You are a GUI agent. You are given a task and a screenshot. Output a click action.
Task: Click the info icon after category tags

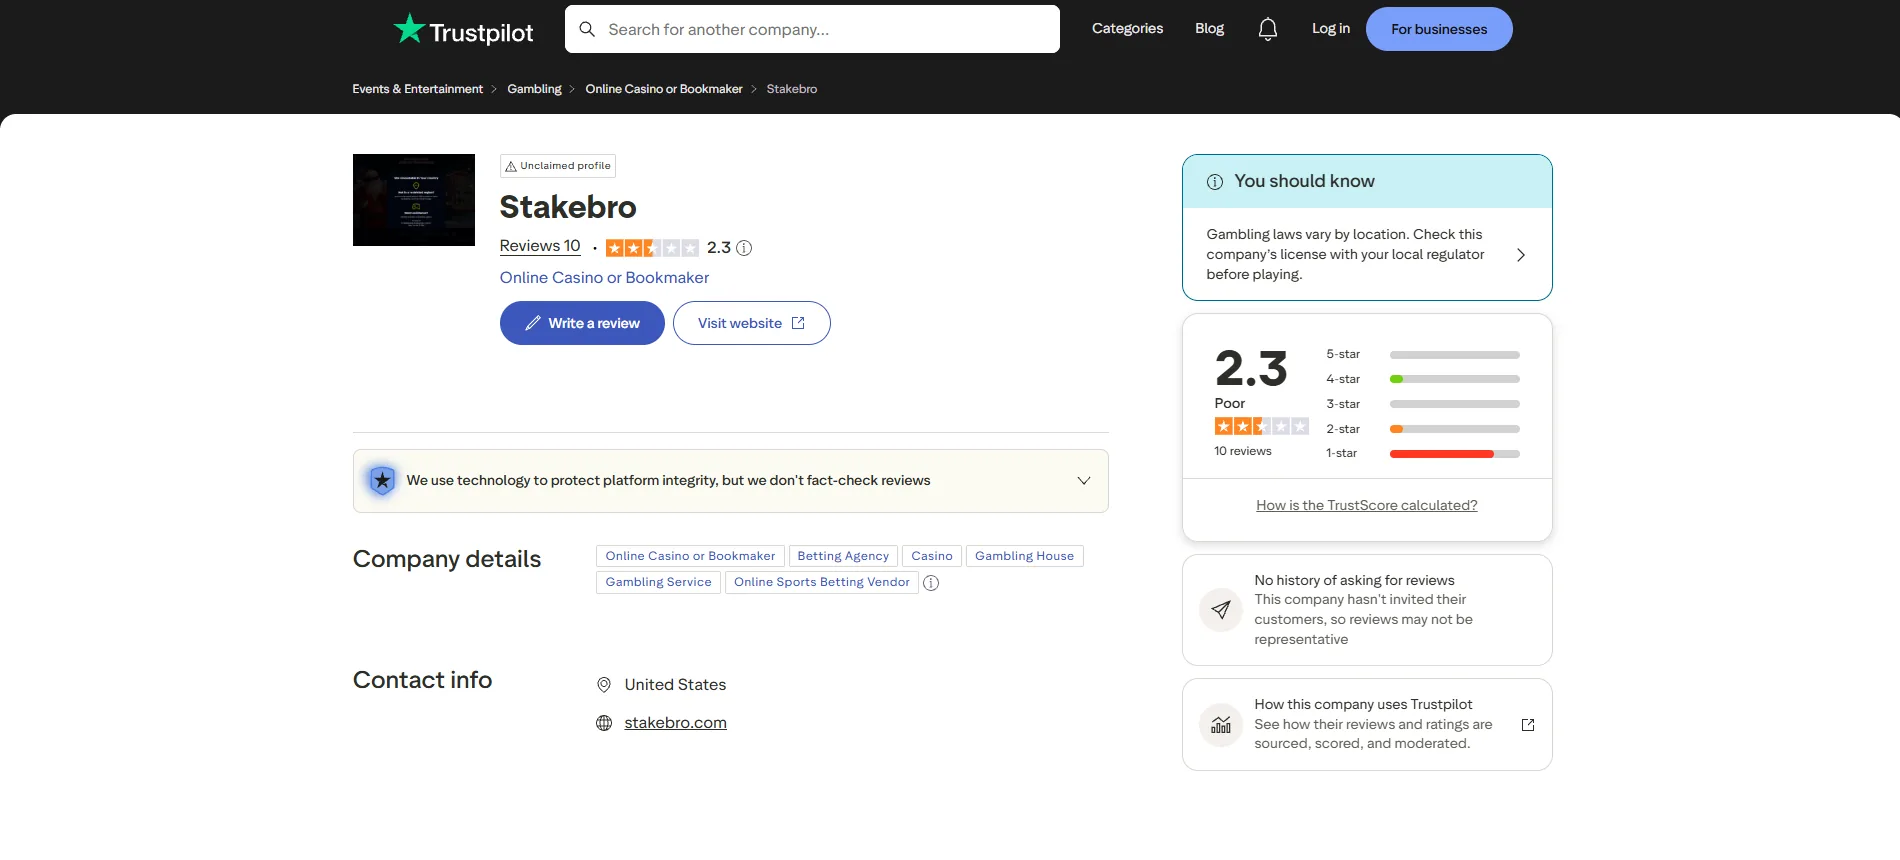tap(931, 583)
